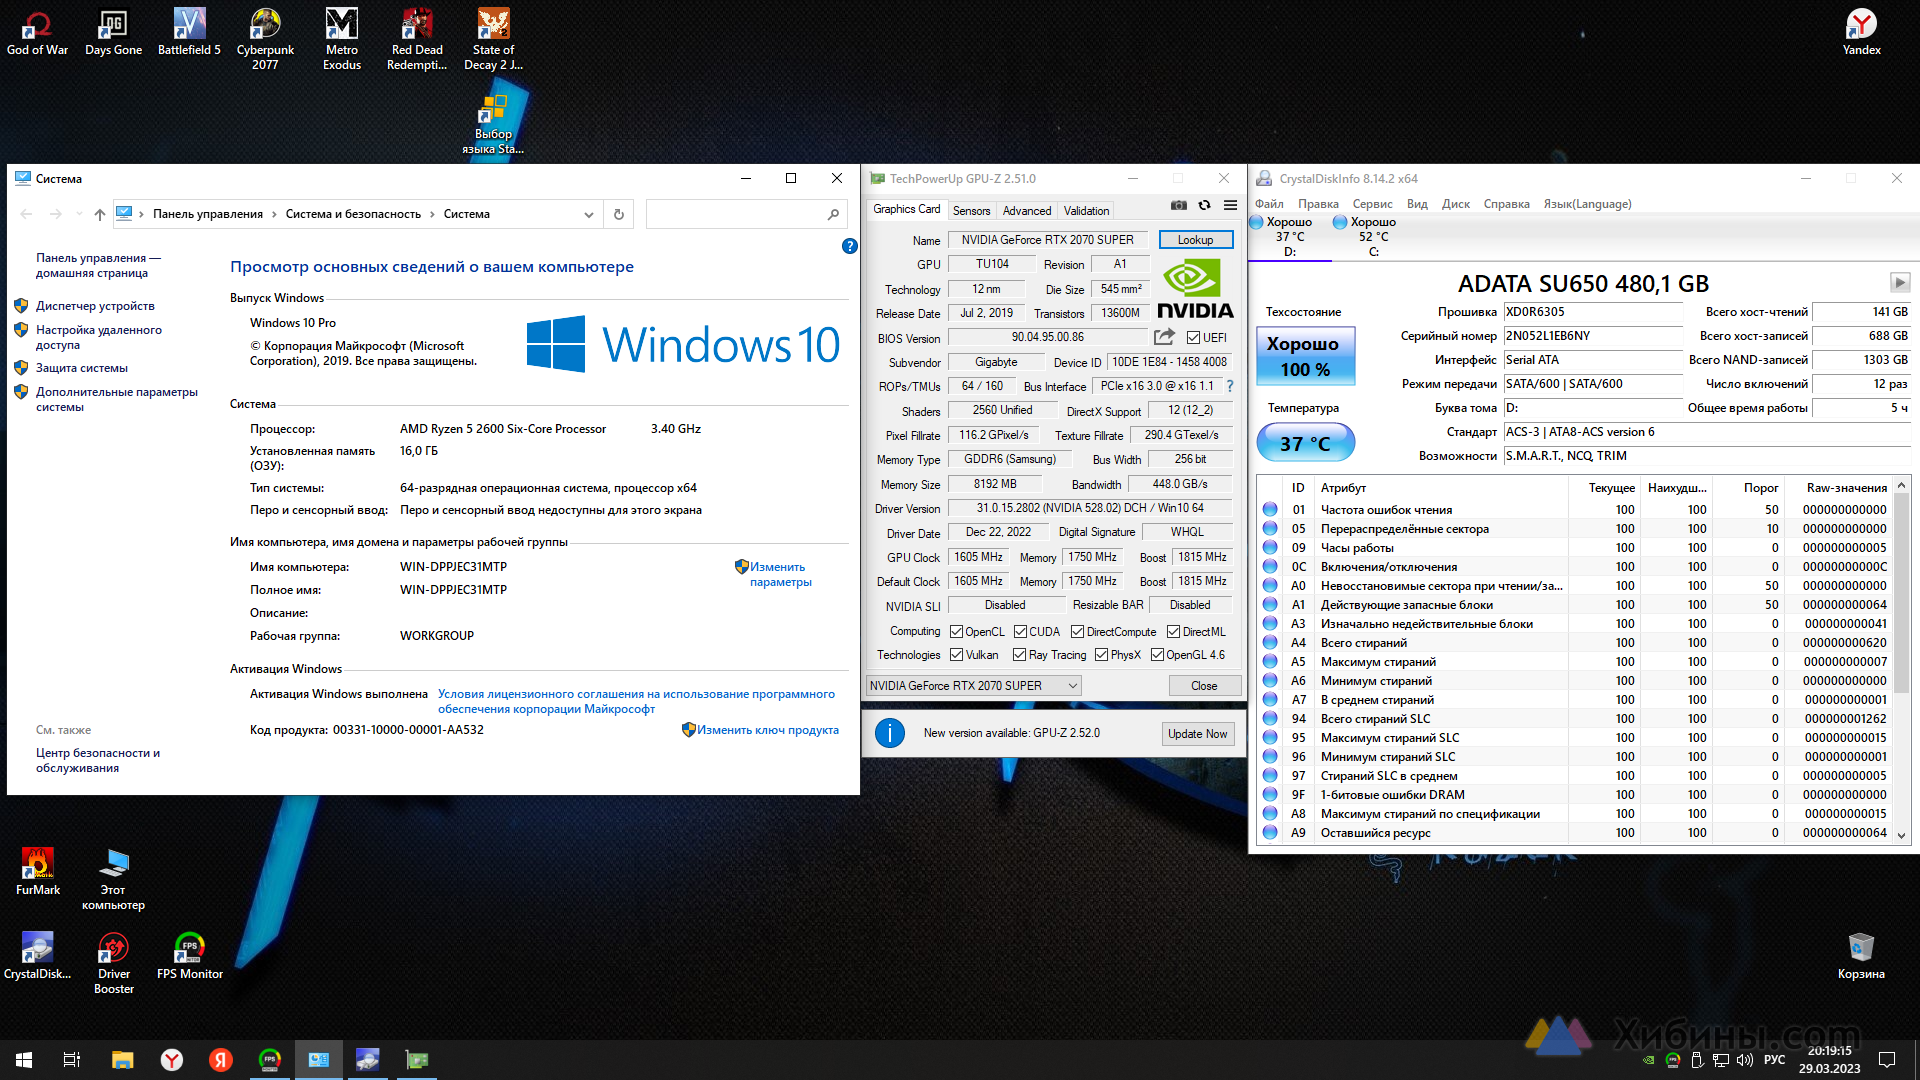Click 37 °C temperature indicator in CrystalDiskInfo
The height and width of the screenshot is (1080, 1920).
point(1305,443)
